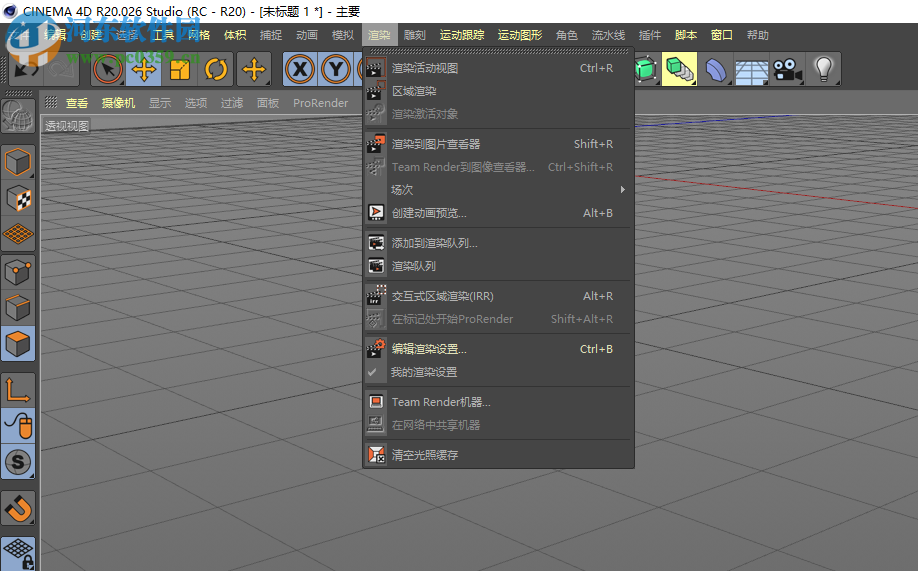Screen dimensions: 918x571
Task: Switch to Texture mode checkered cube
Action: click(18, 199)
